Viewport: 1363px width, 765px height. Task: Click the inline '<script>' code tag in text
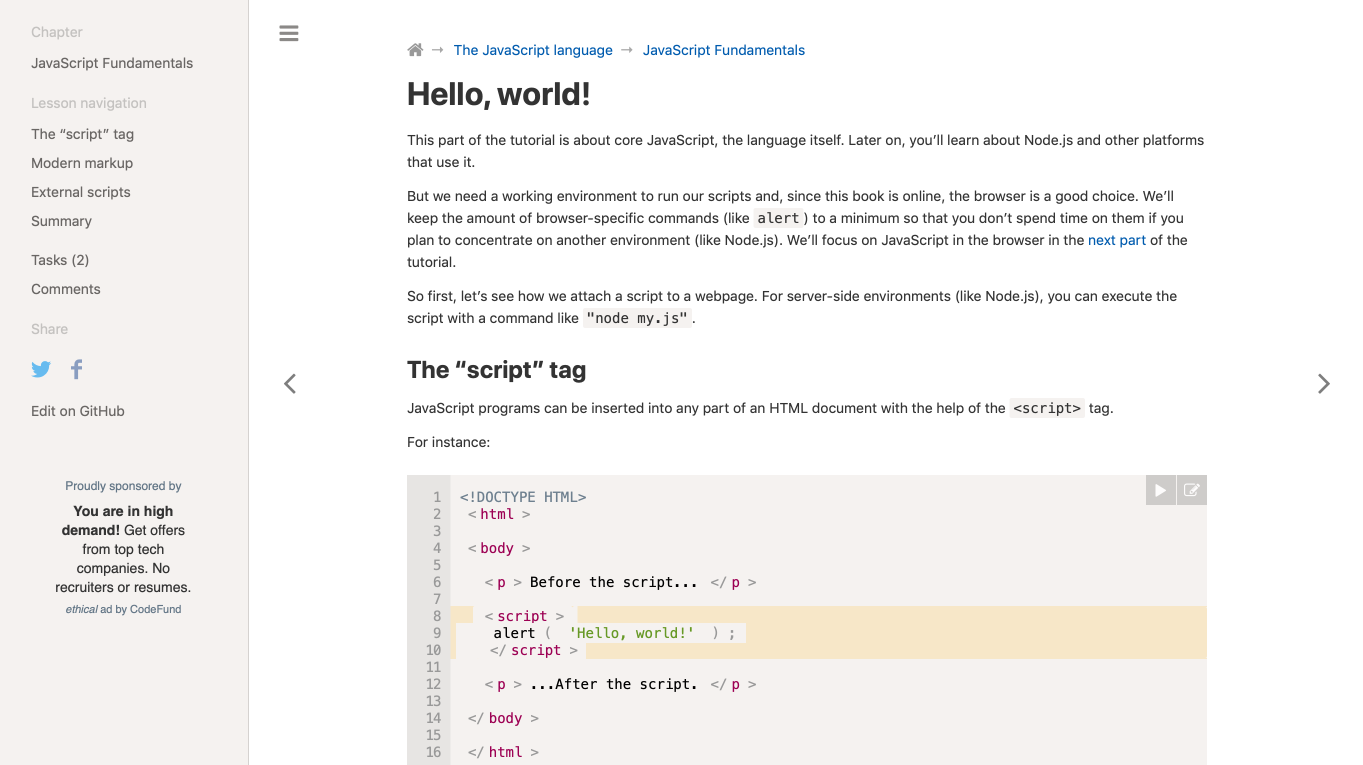tap(1047, 408)
